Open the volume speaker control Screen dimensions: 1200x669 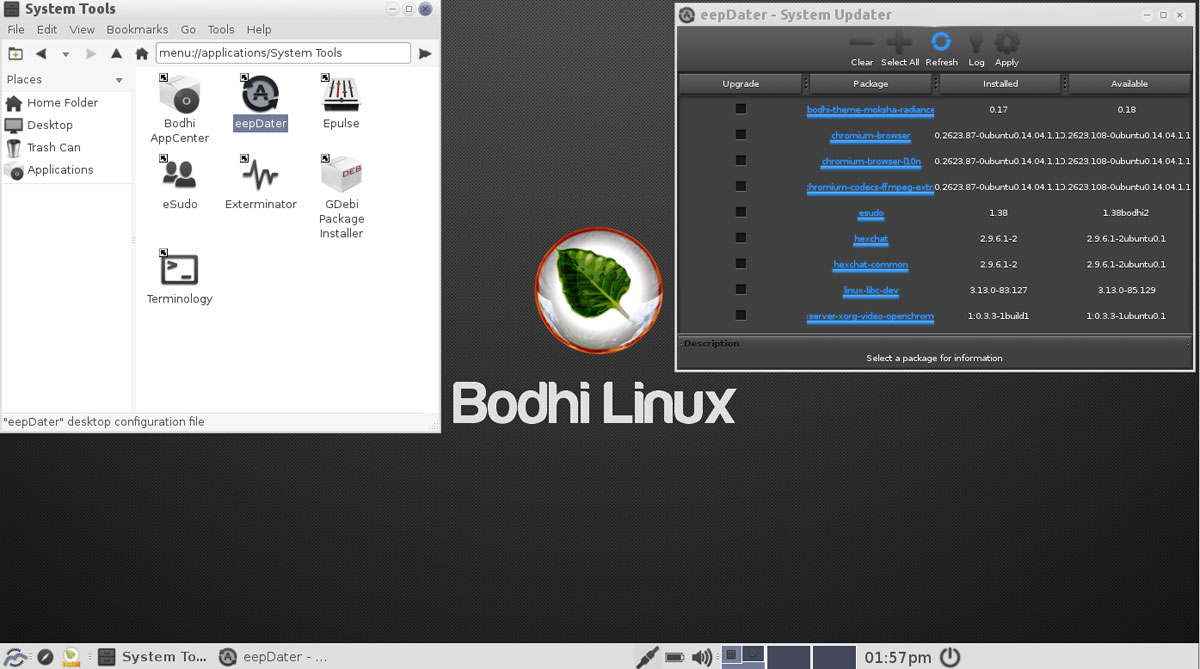tap(702, 657)
